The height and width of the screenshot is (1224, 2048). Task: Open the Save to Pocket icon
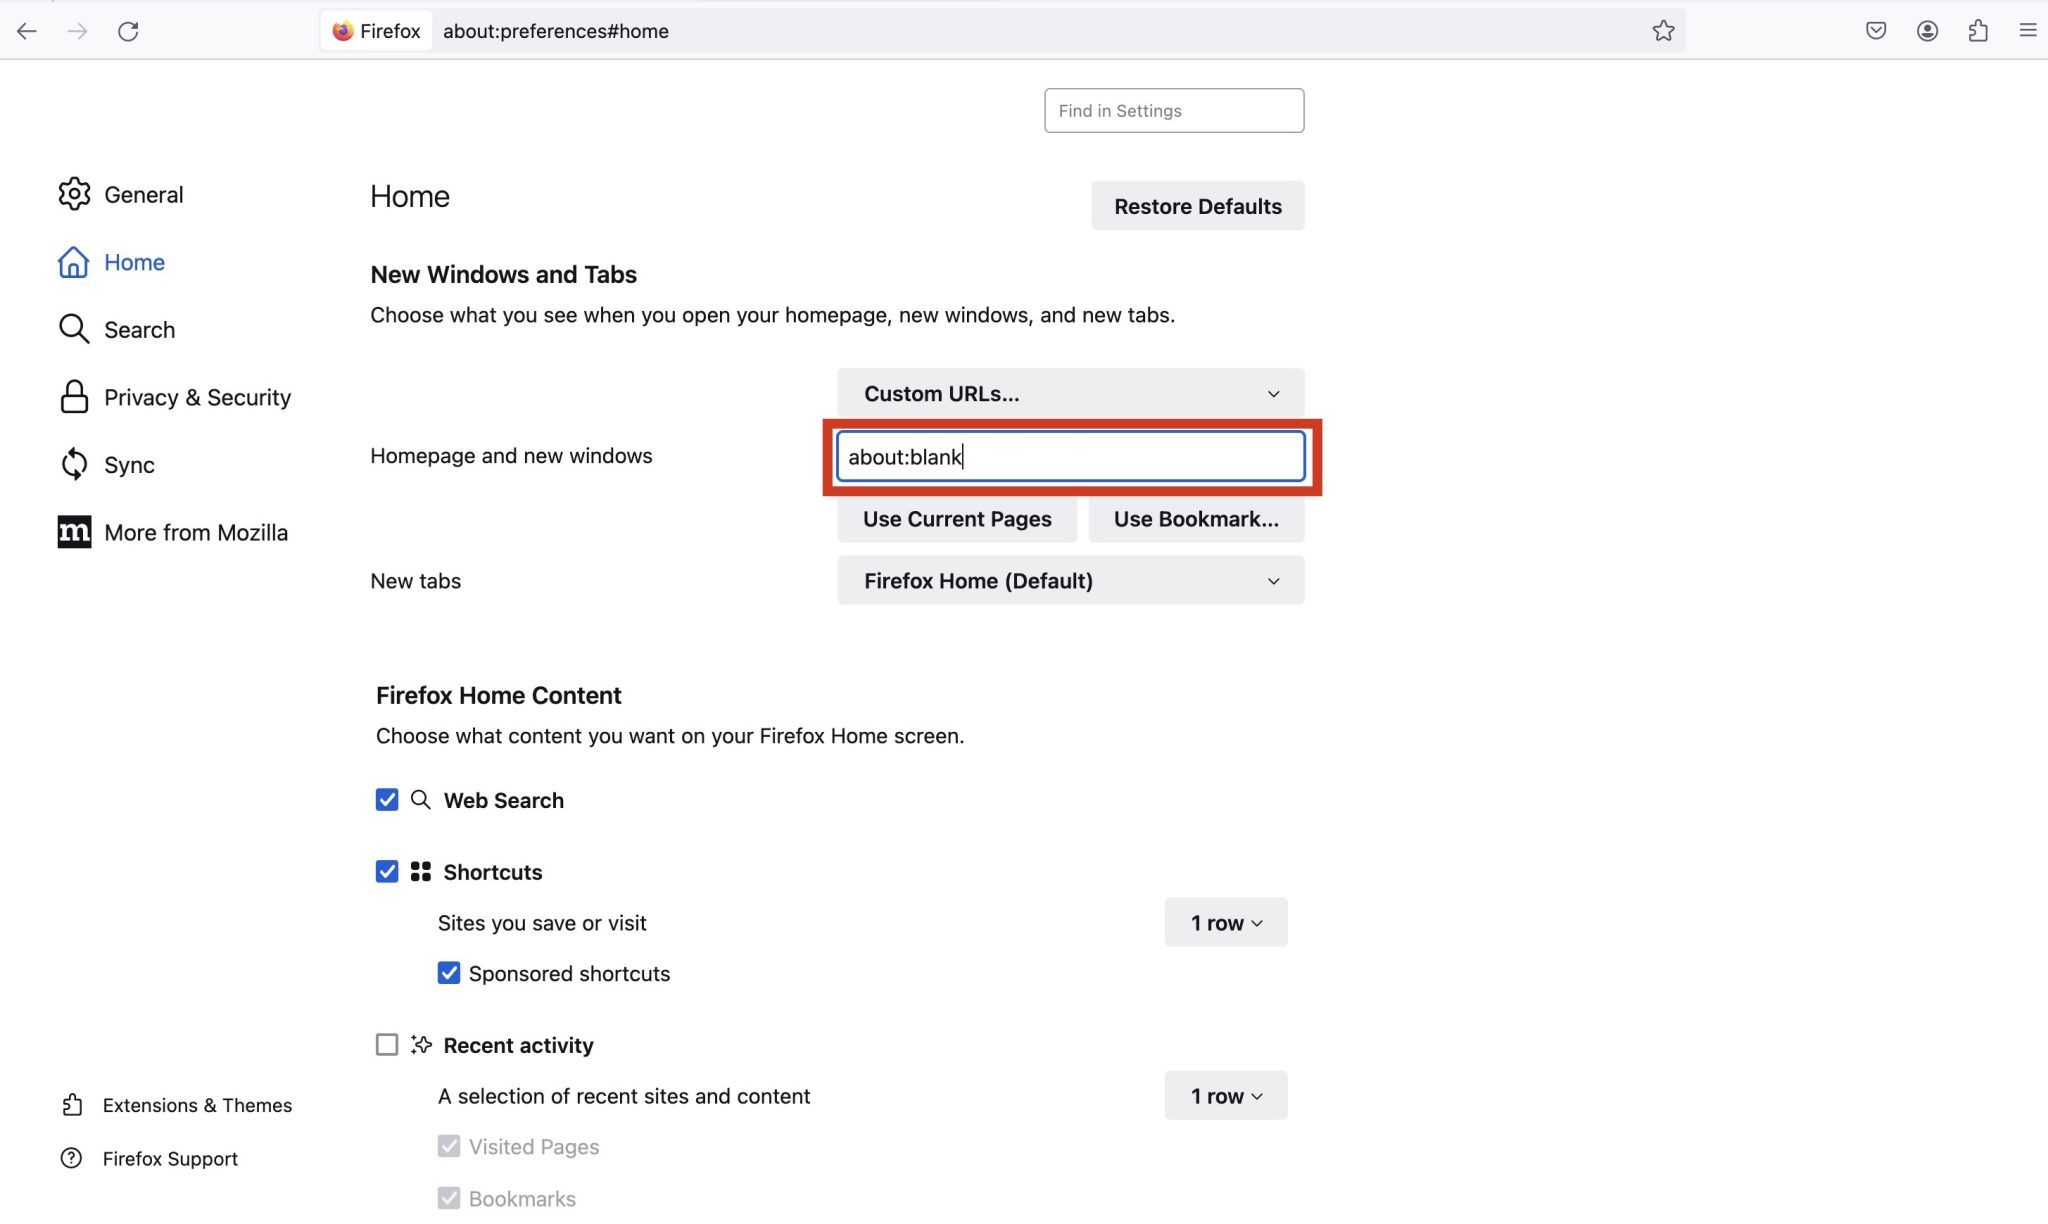[x=1876, y=31]
